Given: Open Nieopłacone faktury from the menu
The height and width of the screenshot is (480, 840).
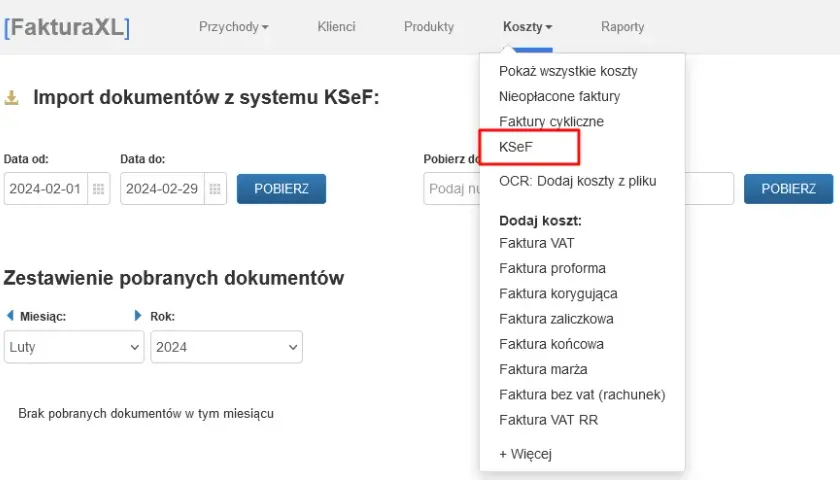Looking at the screenshot, I should point(559,96).
